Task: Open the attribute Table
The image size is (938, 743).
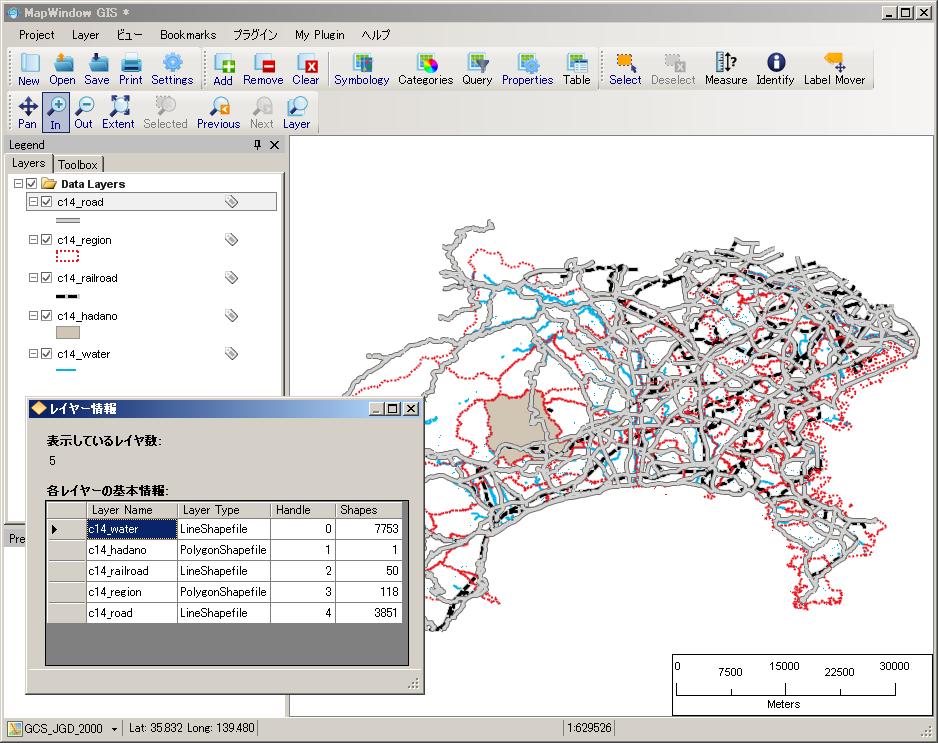Action: [x=577, y=68]
